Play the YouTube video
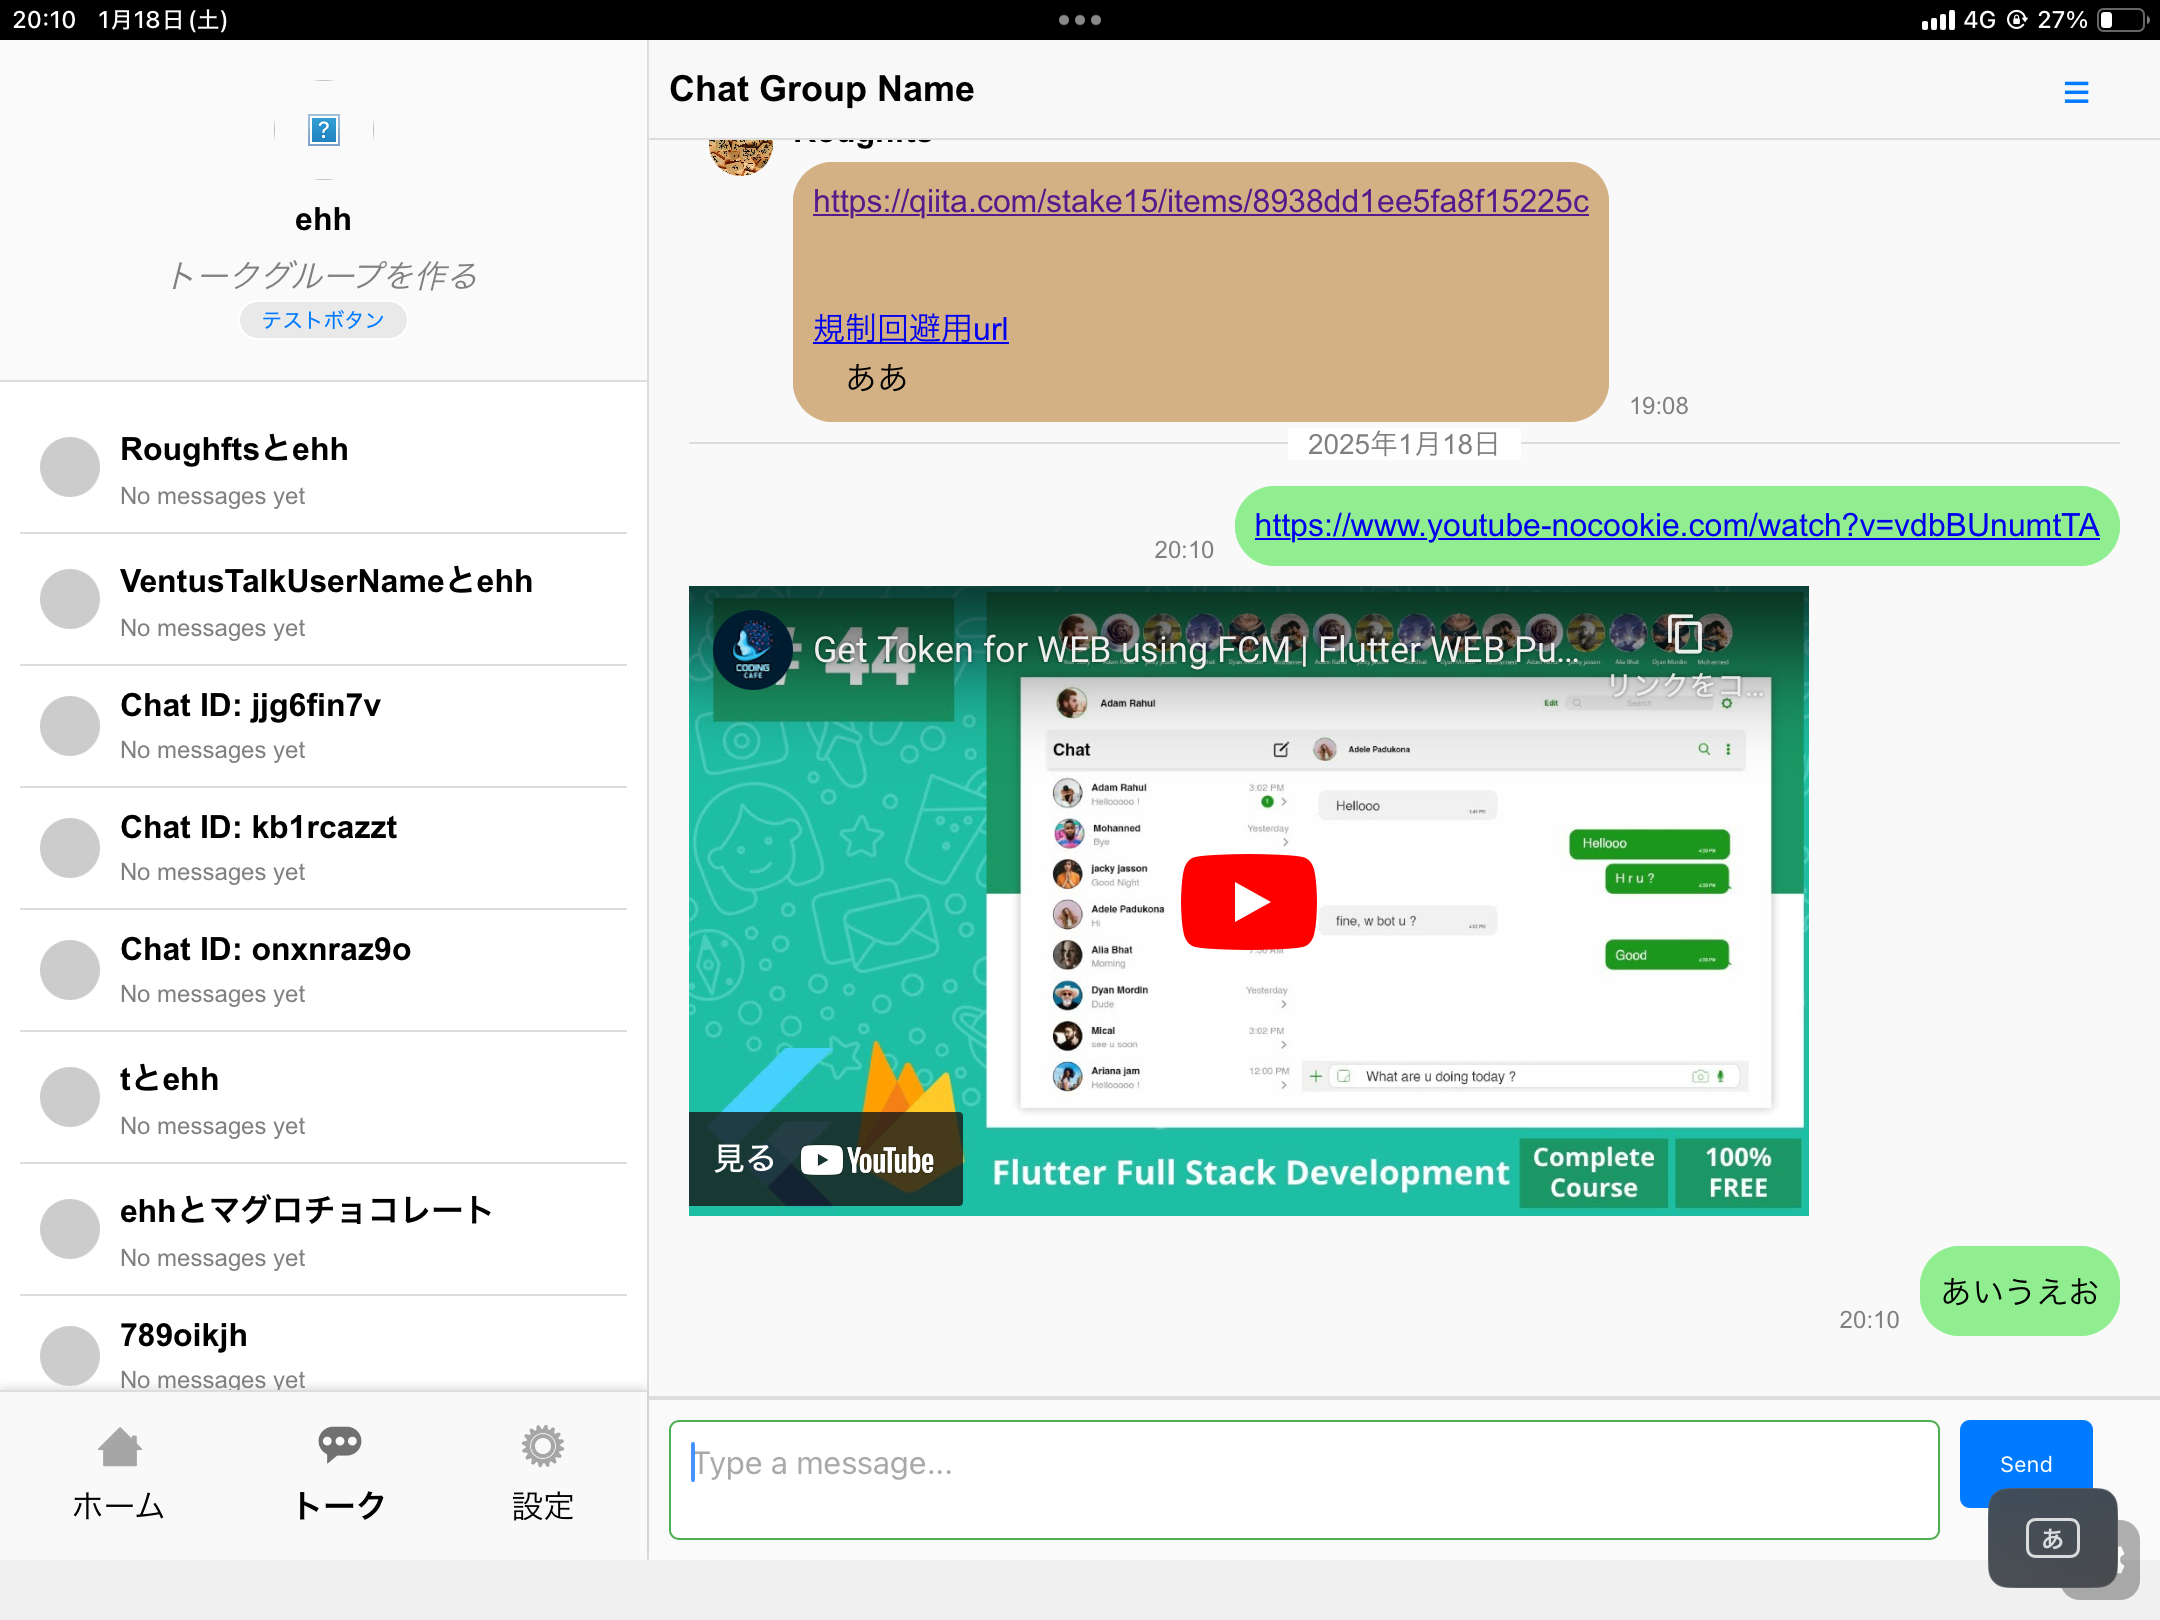This screenshot has height=1620, width=2160. 1248,901
